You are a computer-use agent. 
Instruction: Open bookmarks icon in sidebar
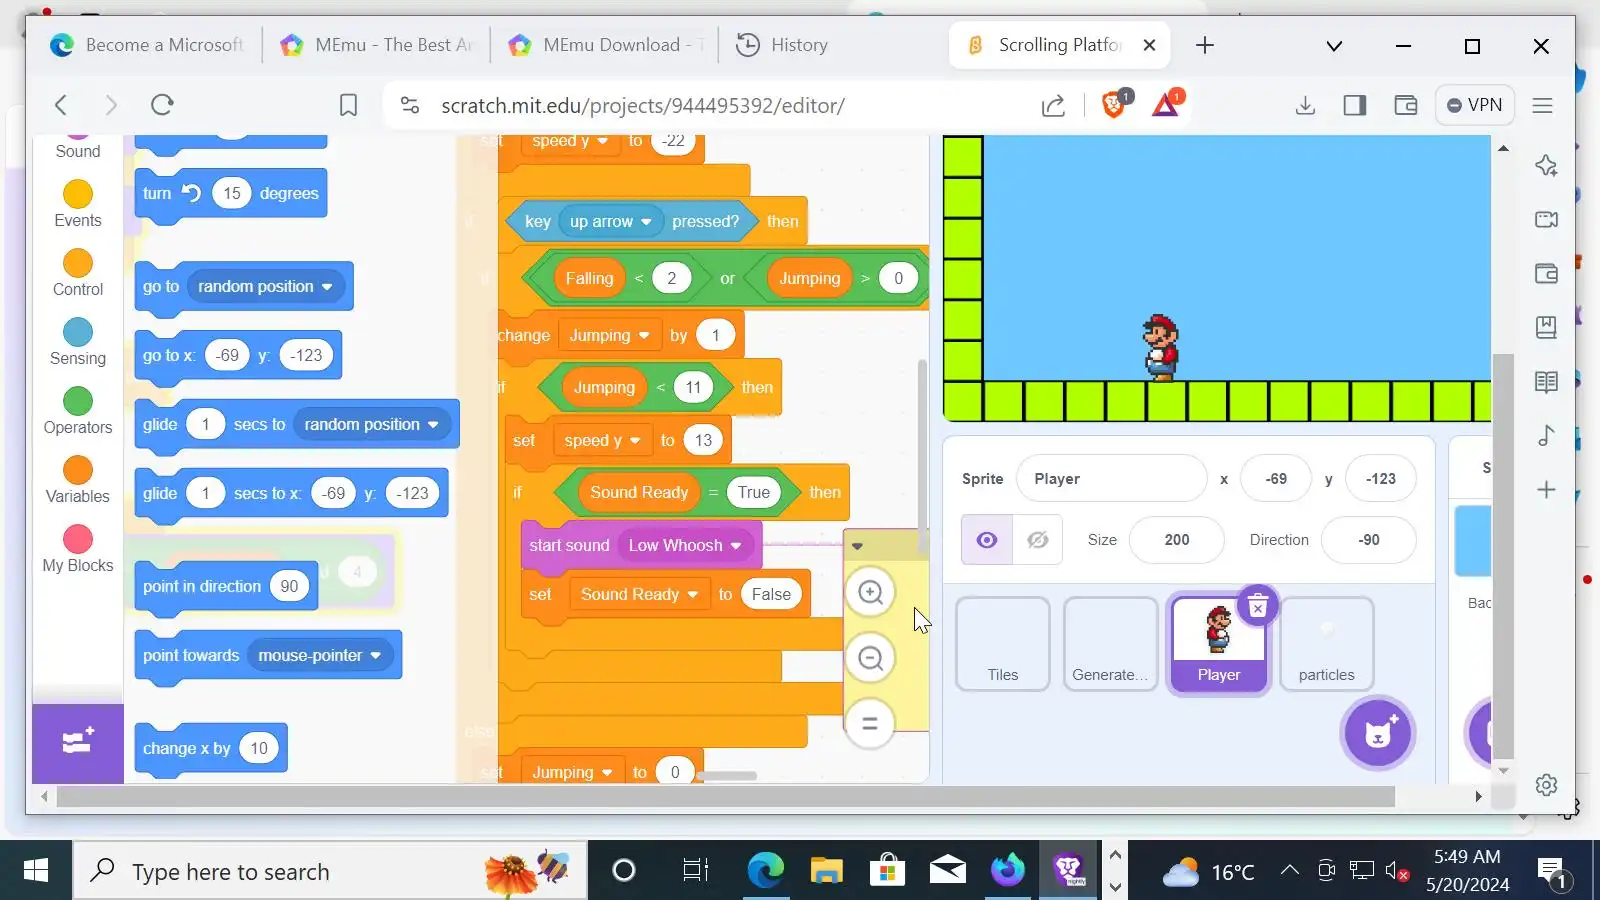(1546, 327)
